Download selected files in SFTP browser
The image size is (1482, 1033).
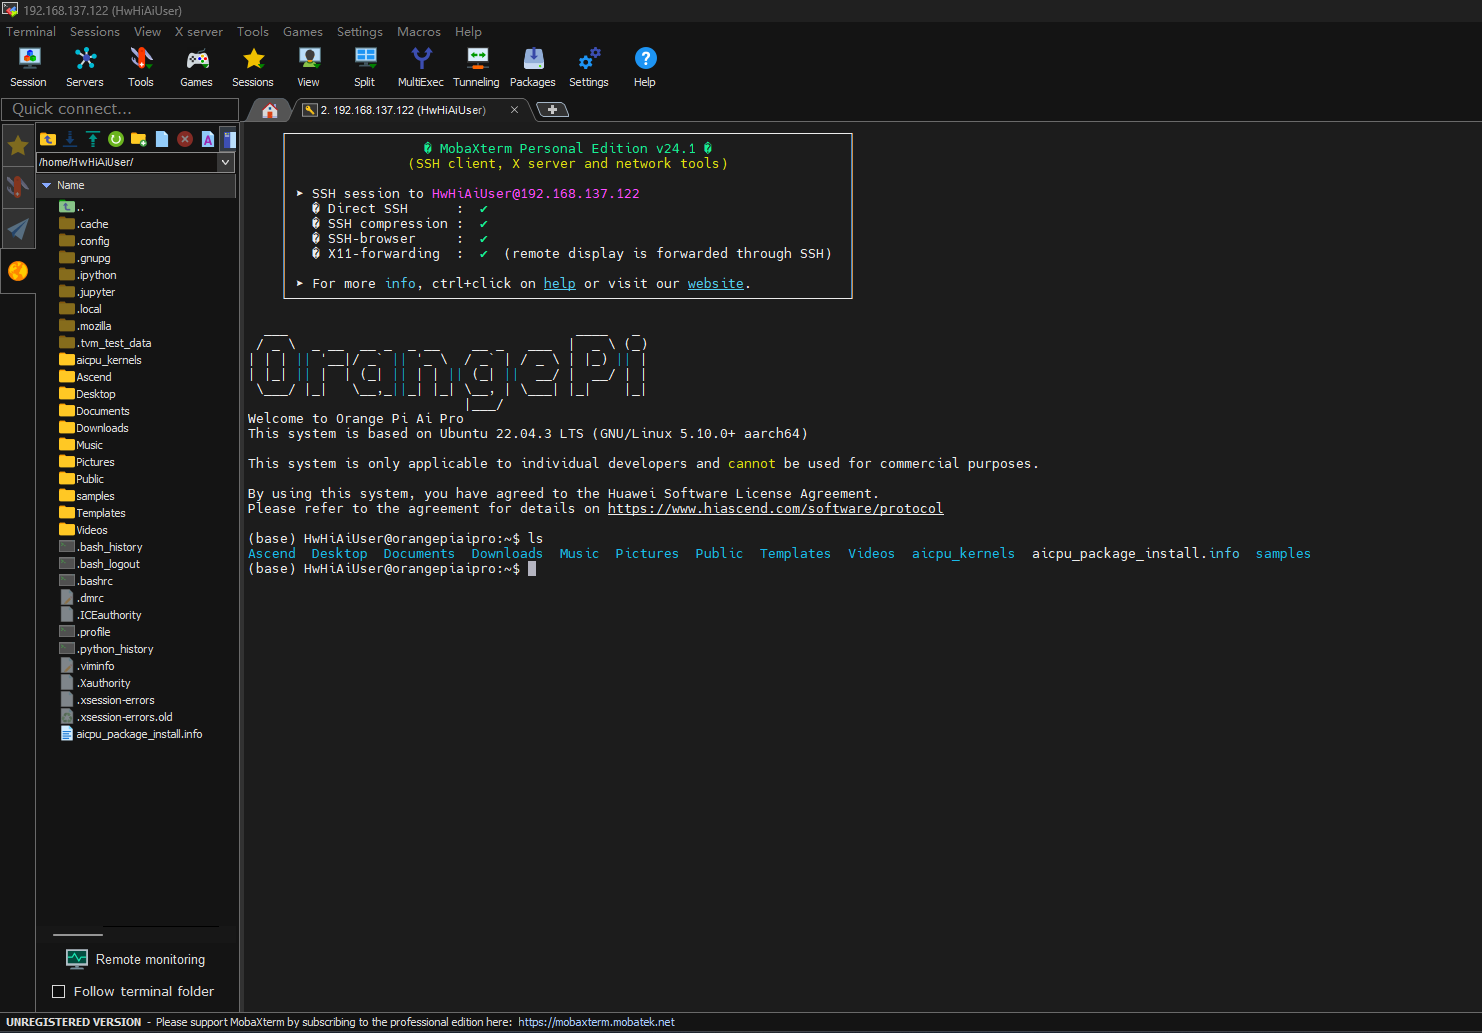pos(70,139)
